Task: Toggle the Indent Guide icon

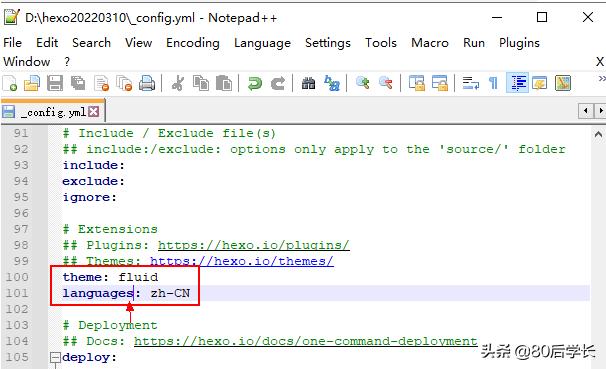Action: [517, 83]
